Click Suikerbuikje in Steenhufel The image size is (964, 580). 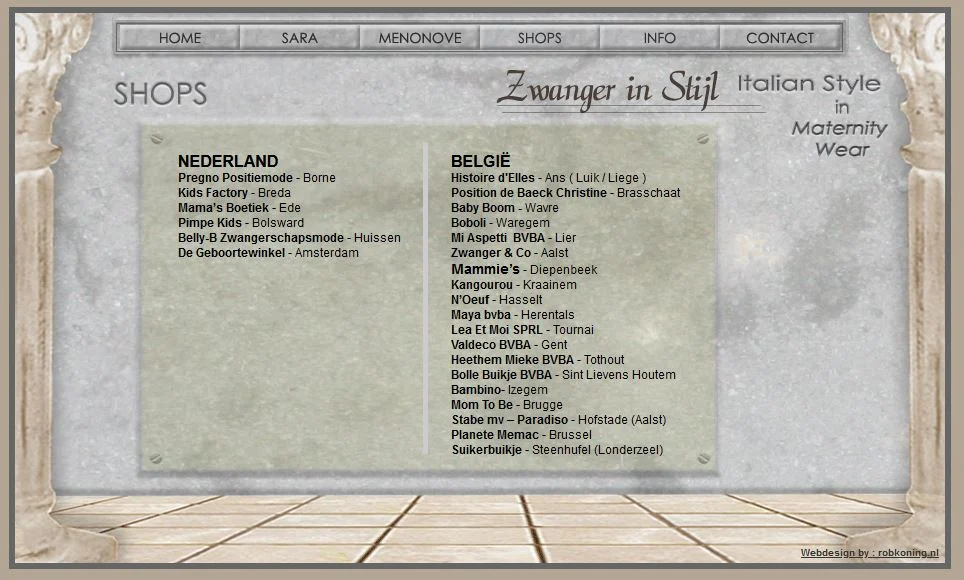pos(556,450)
